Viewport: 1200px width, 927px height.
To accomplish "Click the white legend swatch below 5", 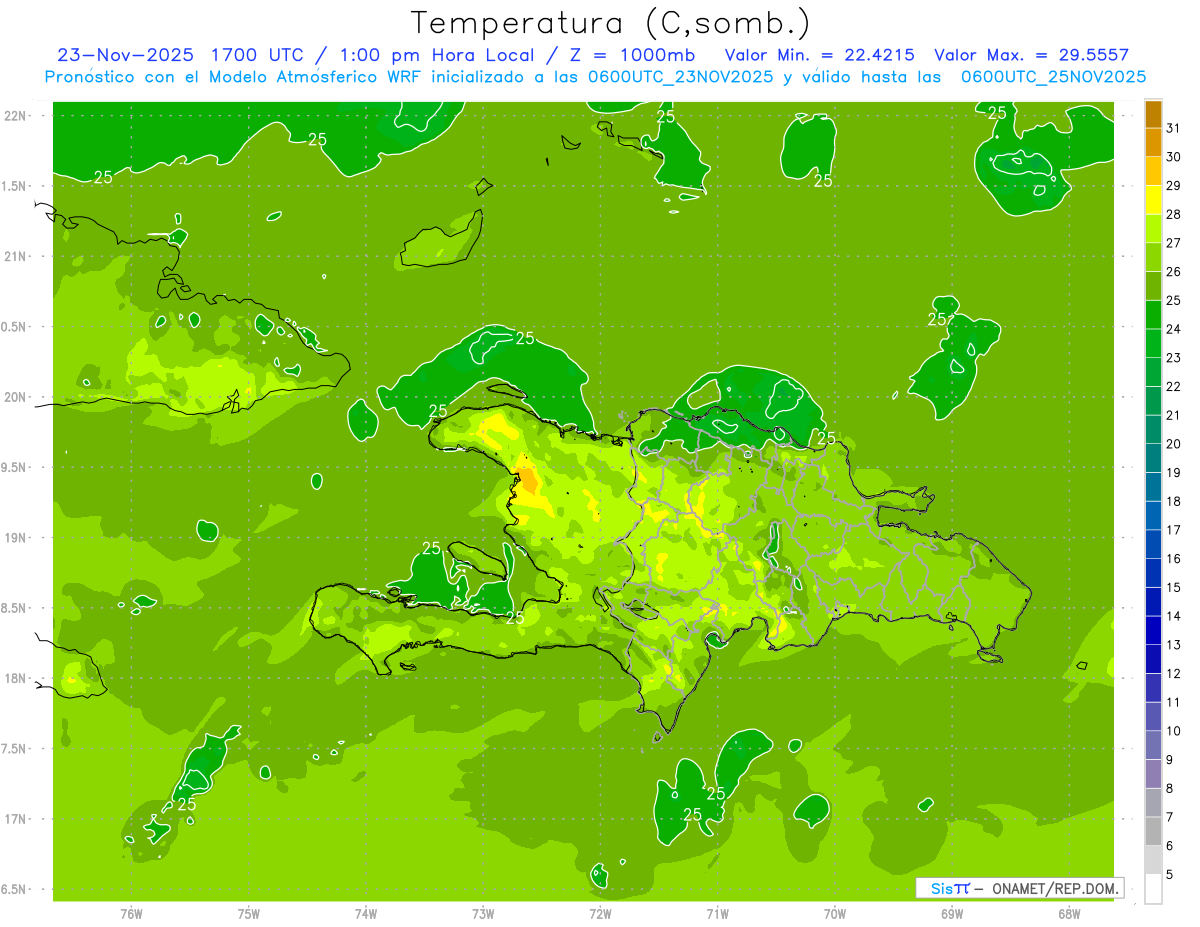I will pyautogui.click(x=1153, y=888).
